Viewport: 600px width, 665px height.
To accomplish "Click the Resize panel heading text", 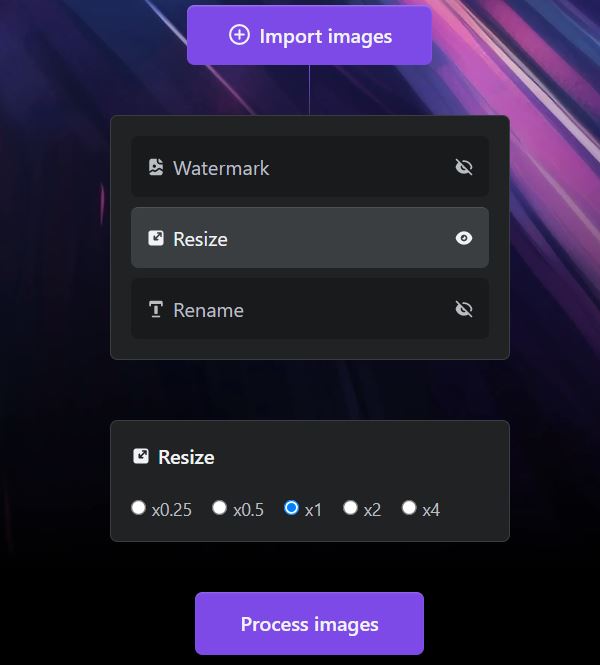I will point(186,457).
